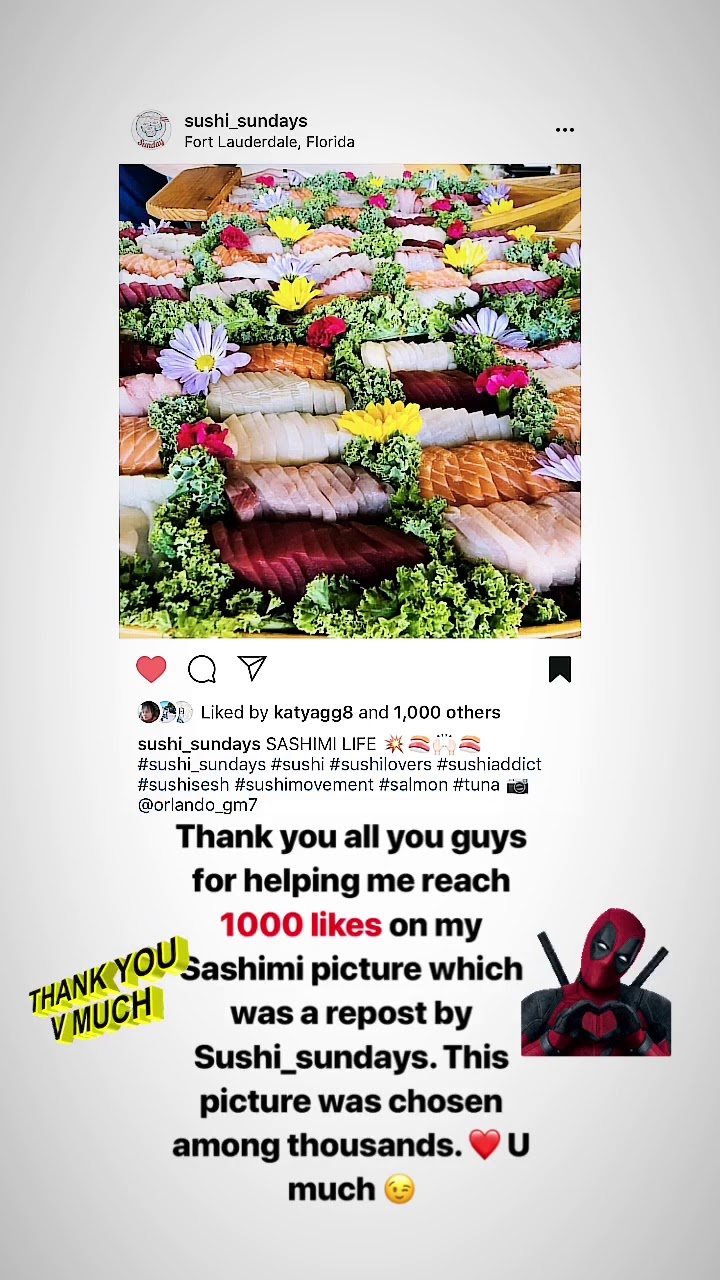Viewport: 720px width, 1280px height.
Task: Open katyagg8 profile from likes line
Action: click(313, 712)
